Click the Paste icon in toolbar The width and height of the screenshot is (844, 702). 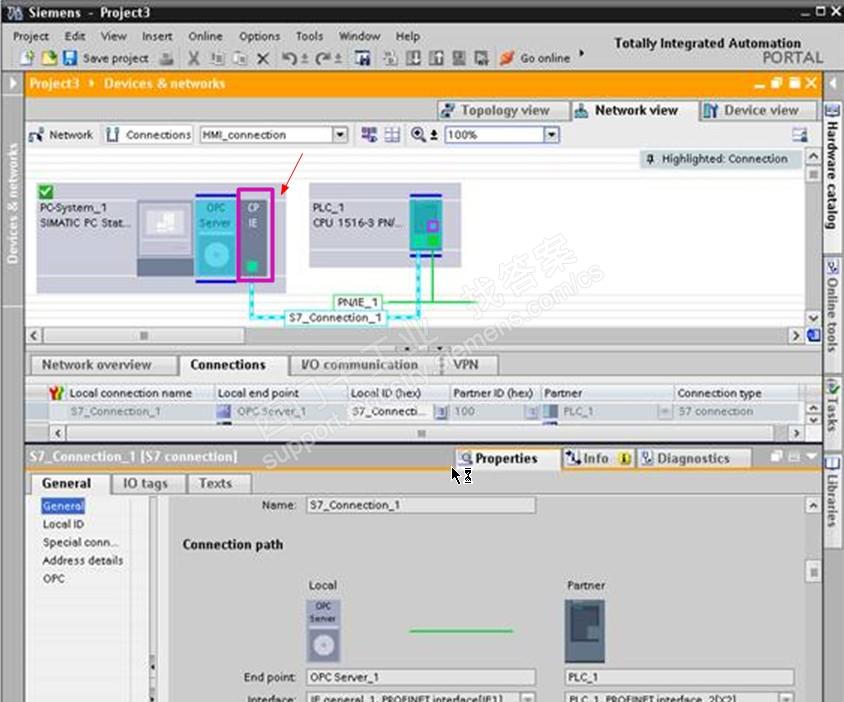pos(240,58)
